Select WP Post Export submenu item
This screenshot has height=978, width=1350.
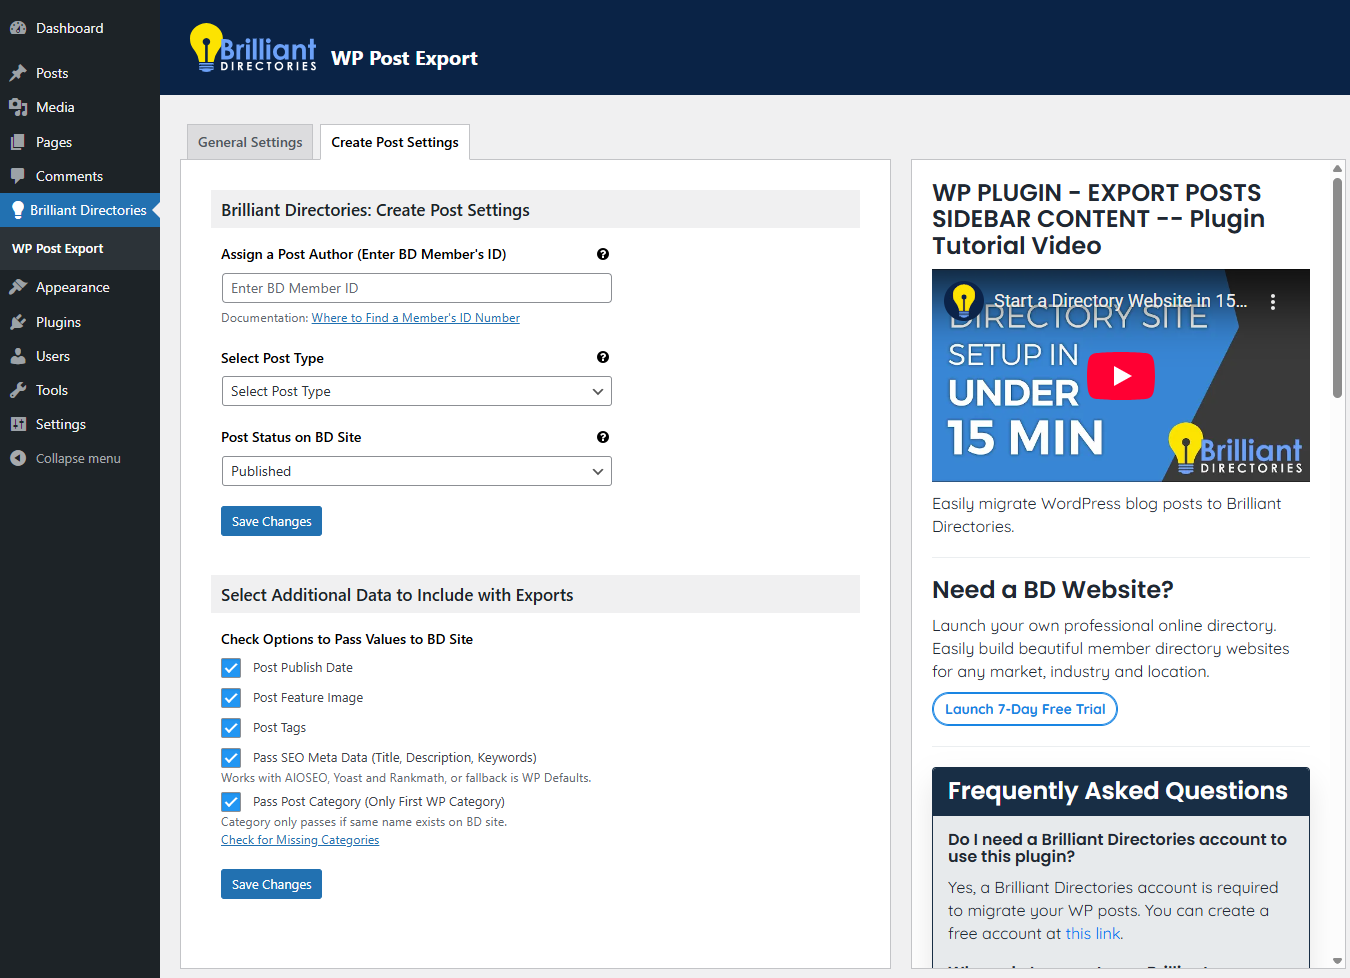(58, 249)
